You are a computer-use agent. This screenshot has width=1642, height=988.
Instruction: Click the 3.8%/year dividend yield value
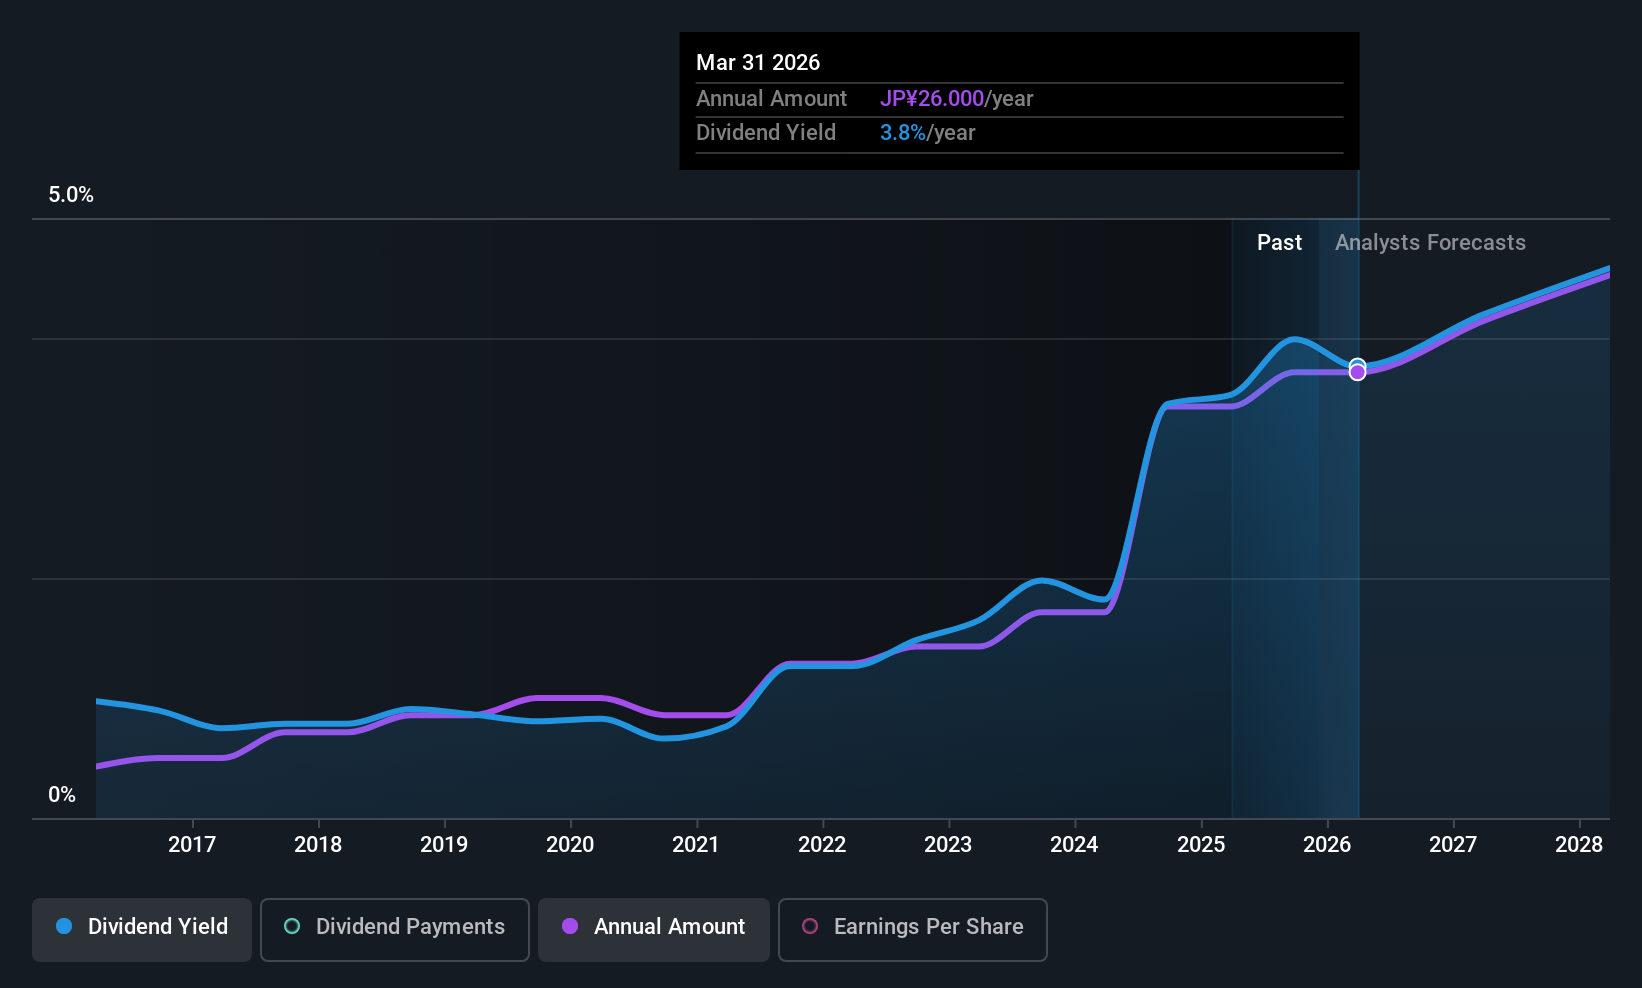(x=927, y=133)
